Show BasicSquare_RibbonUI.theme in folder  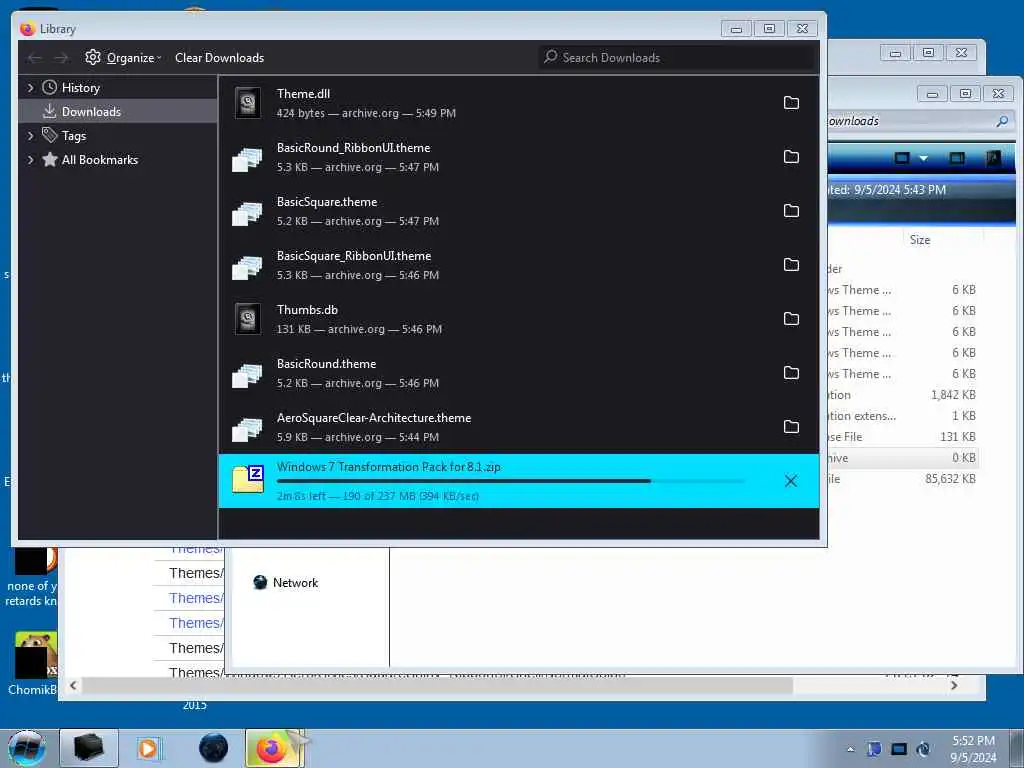791,264
